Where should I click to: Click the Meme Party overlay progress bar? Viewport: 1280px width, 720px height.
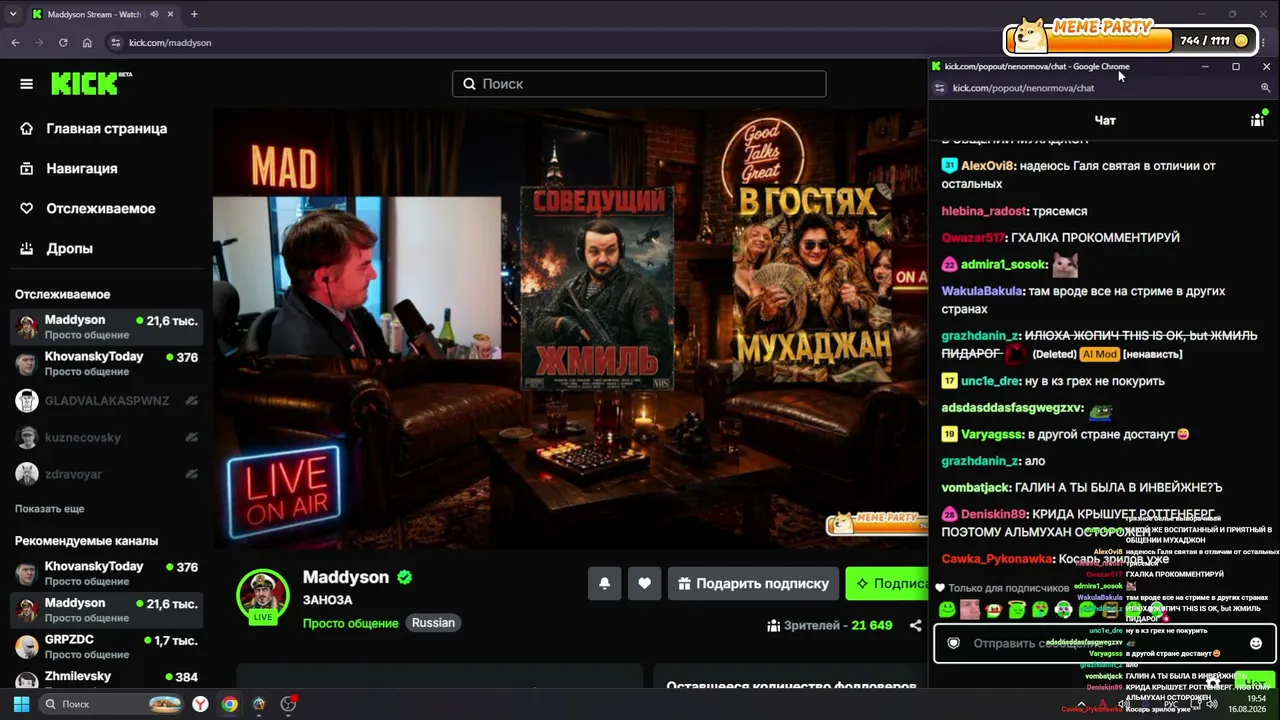click(x=1130, y=41)
